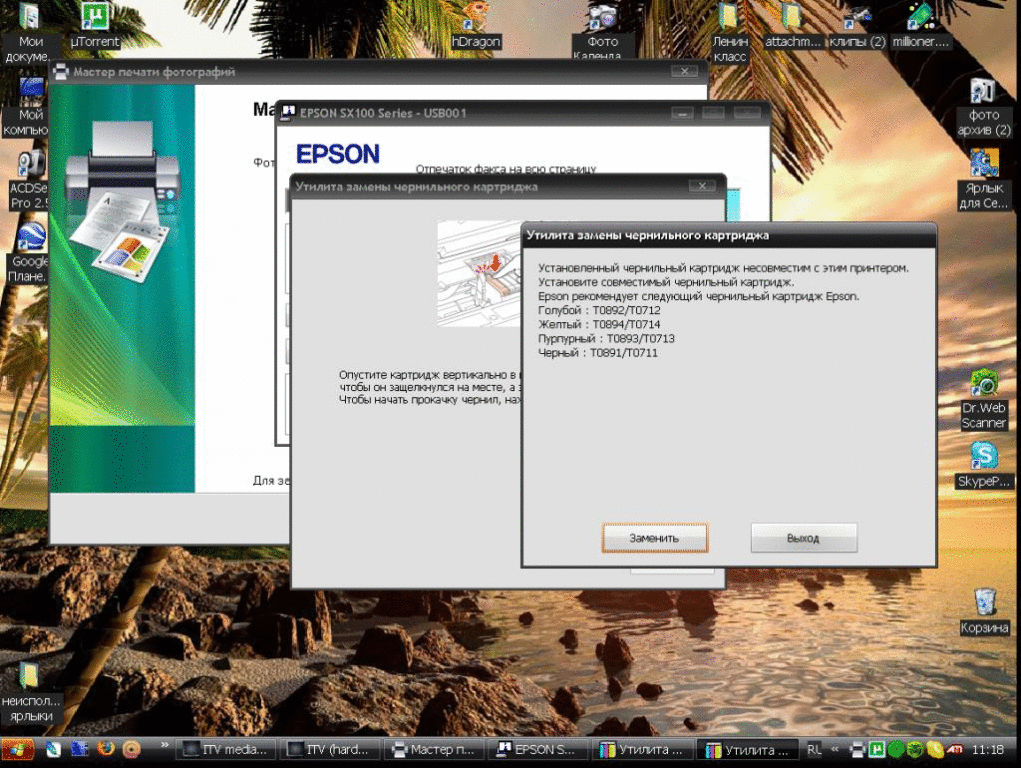Screen dimensions: 1021x768
Task: Click the text Черный : T0891/T0711
Action: [x=598, y=353]
